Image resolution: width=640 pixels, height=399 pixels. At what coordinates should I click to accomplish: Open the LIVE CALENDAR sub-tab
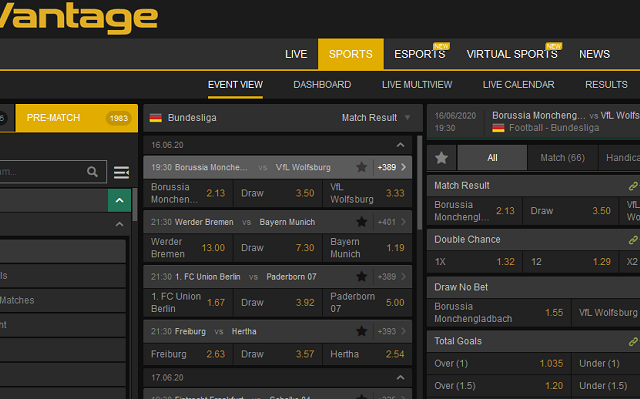(x=518, y=85)
